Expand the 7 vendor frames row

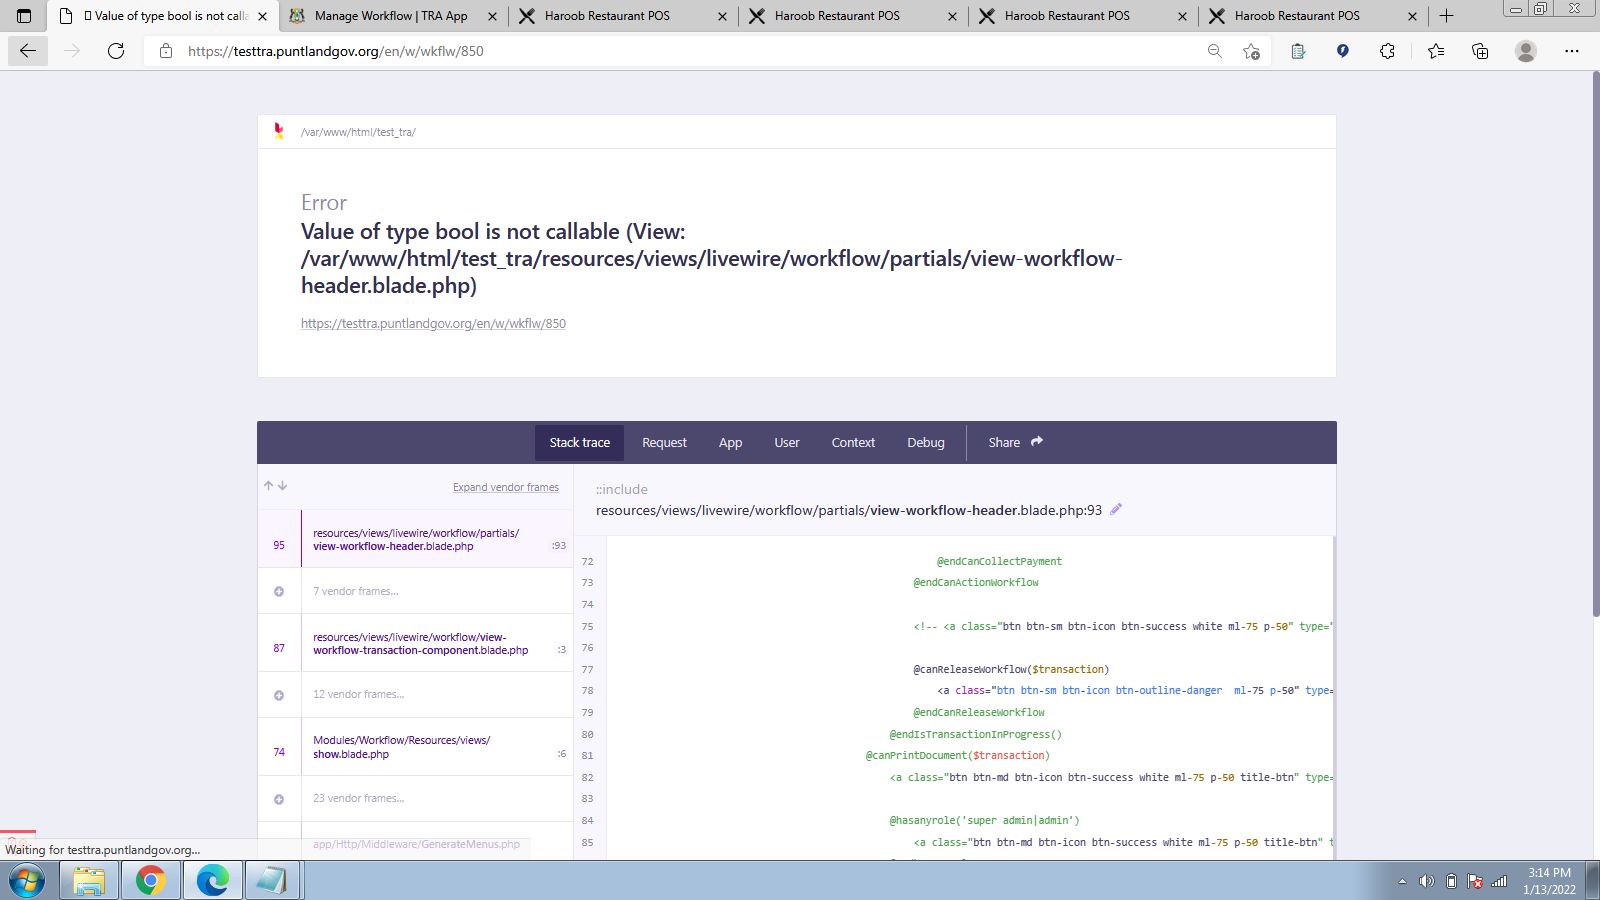[415, 591]
